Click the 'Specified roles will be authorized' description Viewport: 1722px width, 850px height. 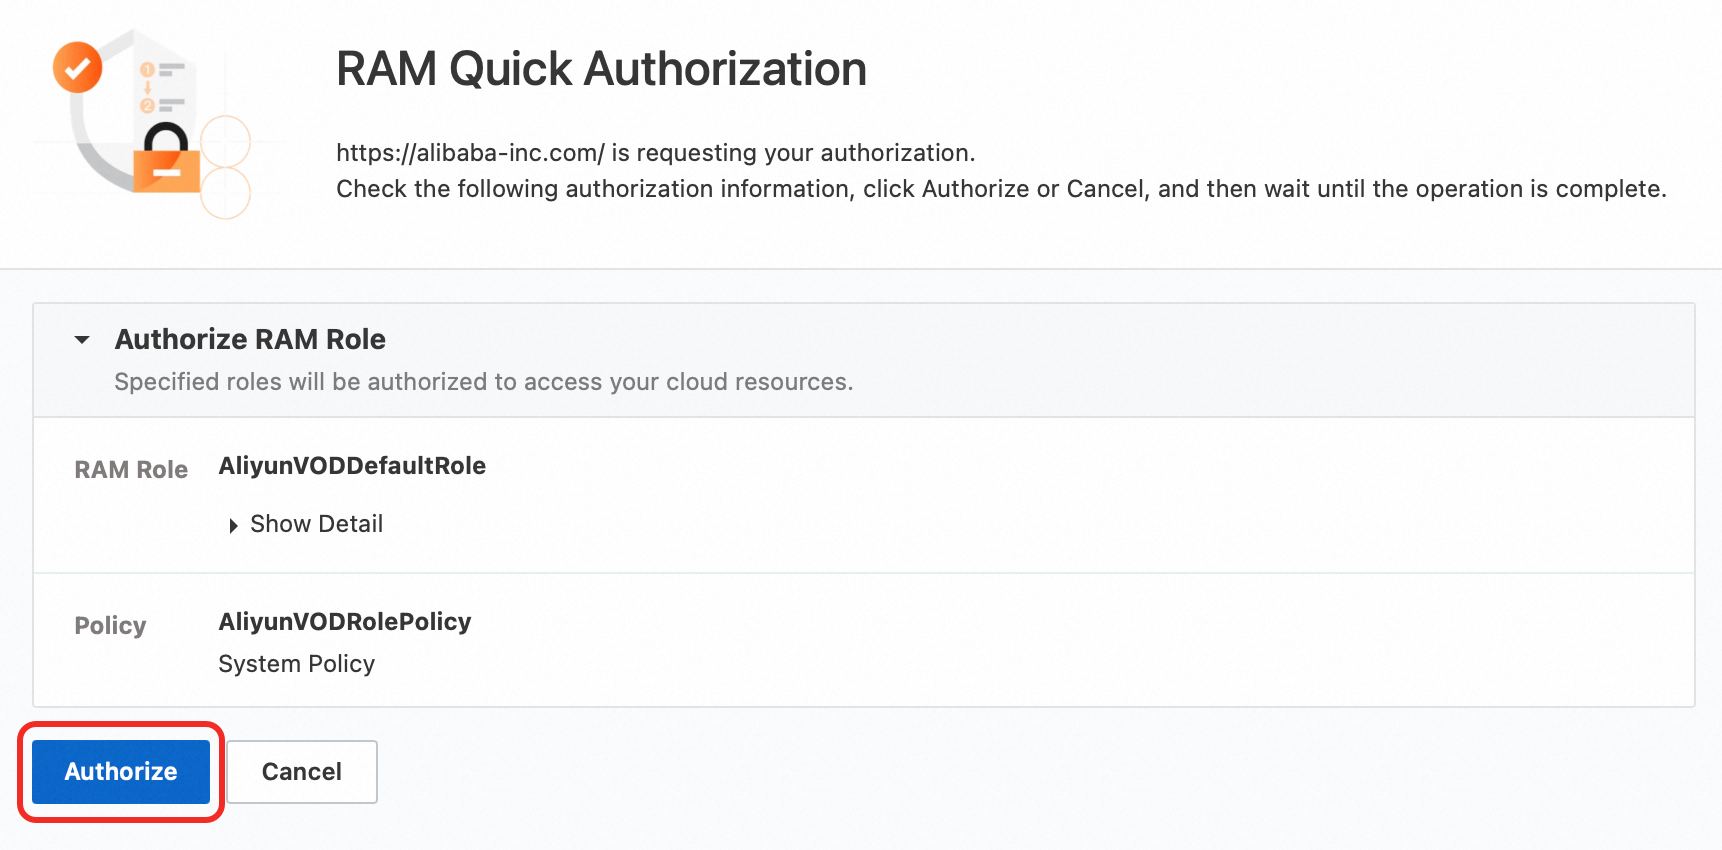point(483,382)
